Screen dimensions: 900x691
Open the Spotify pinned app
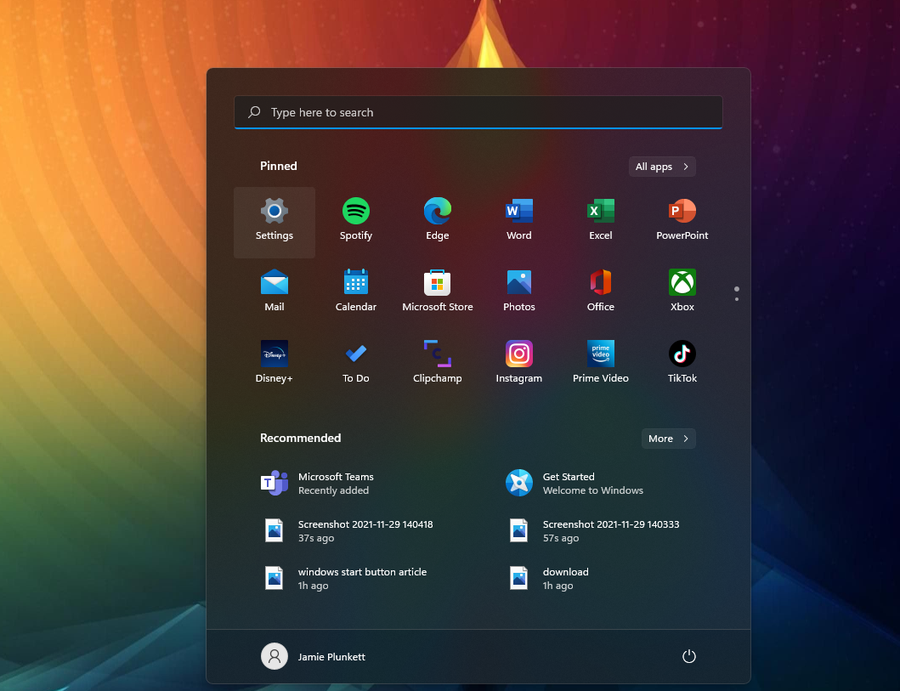356,212
